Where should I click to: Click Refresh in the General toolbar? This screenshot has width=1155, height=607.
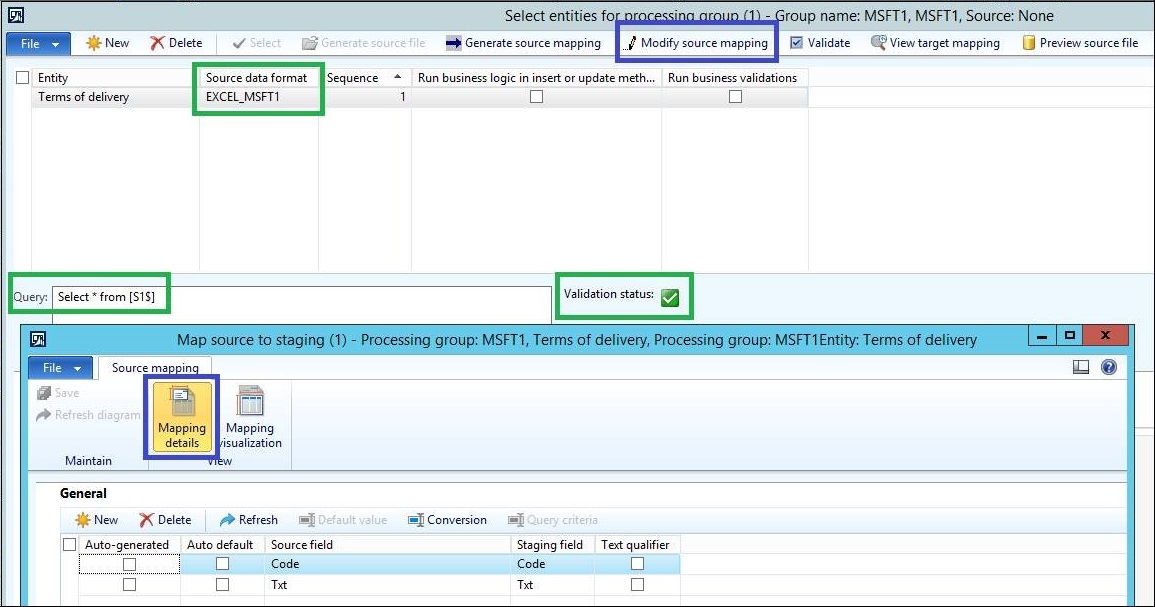pyautogui.click(x=248, y=520)
